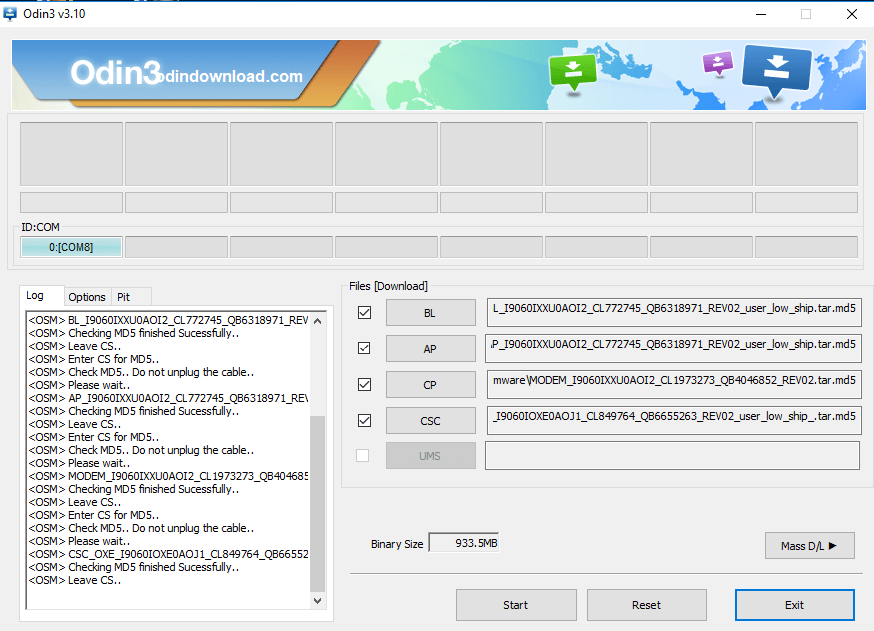
Task: Click the log line starting with BL_I9060IXXU0AOI2
Action: [x=168, y=320]
